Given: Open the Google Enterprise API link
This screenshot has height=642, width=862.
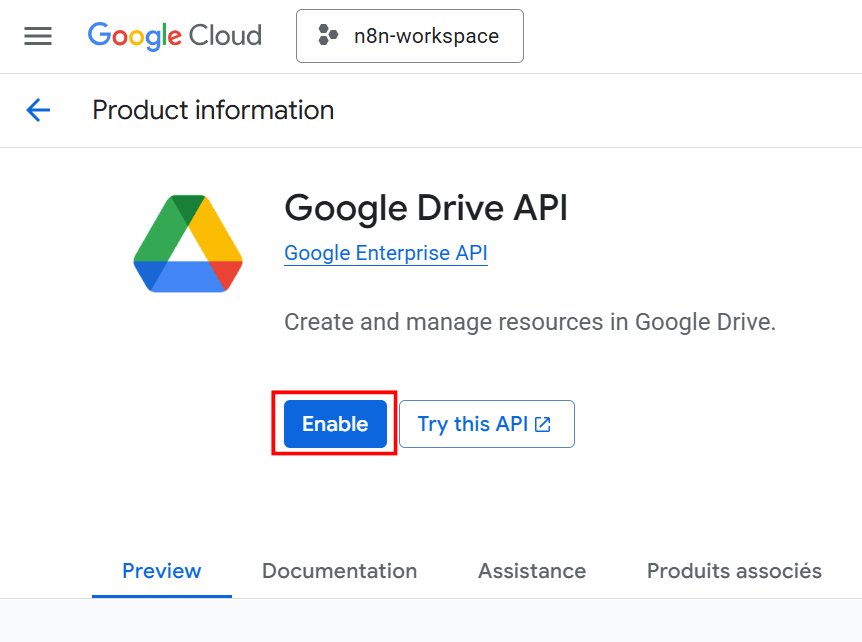Looking at the screenshot, I should click(x=385, y=253).
